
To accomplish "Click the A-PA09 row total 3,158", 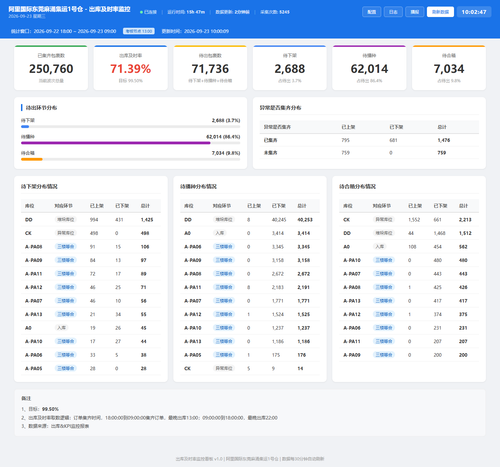I will pyautogui.click(x=304, y=260).
